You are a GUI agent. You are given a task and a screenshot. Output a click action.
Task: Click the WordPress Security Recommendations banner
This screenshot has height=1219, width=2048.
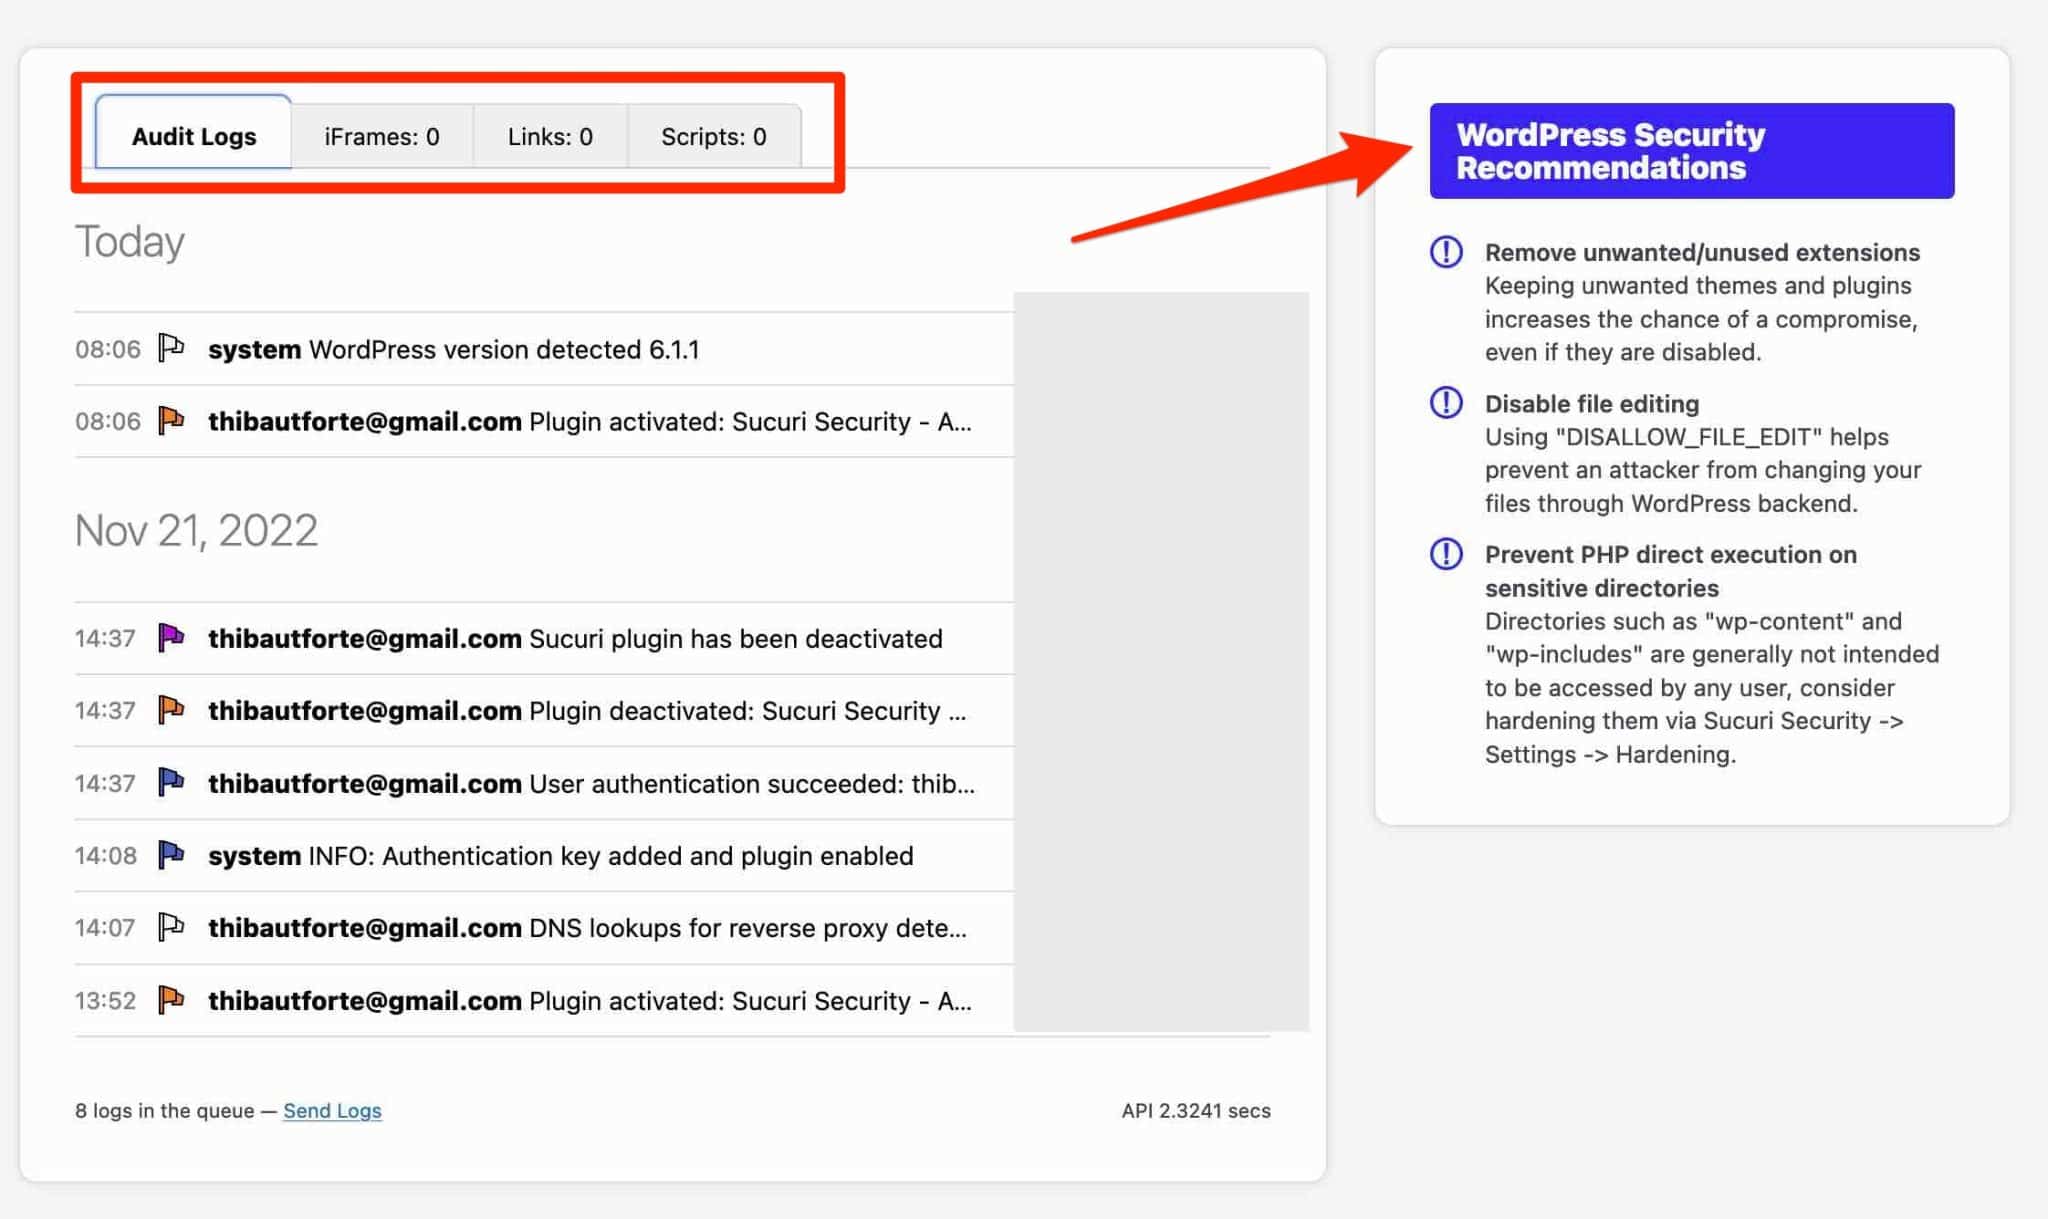coord(1692,150)
